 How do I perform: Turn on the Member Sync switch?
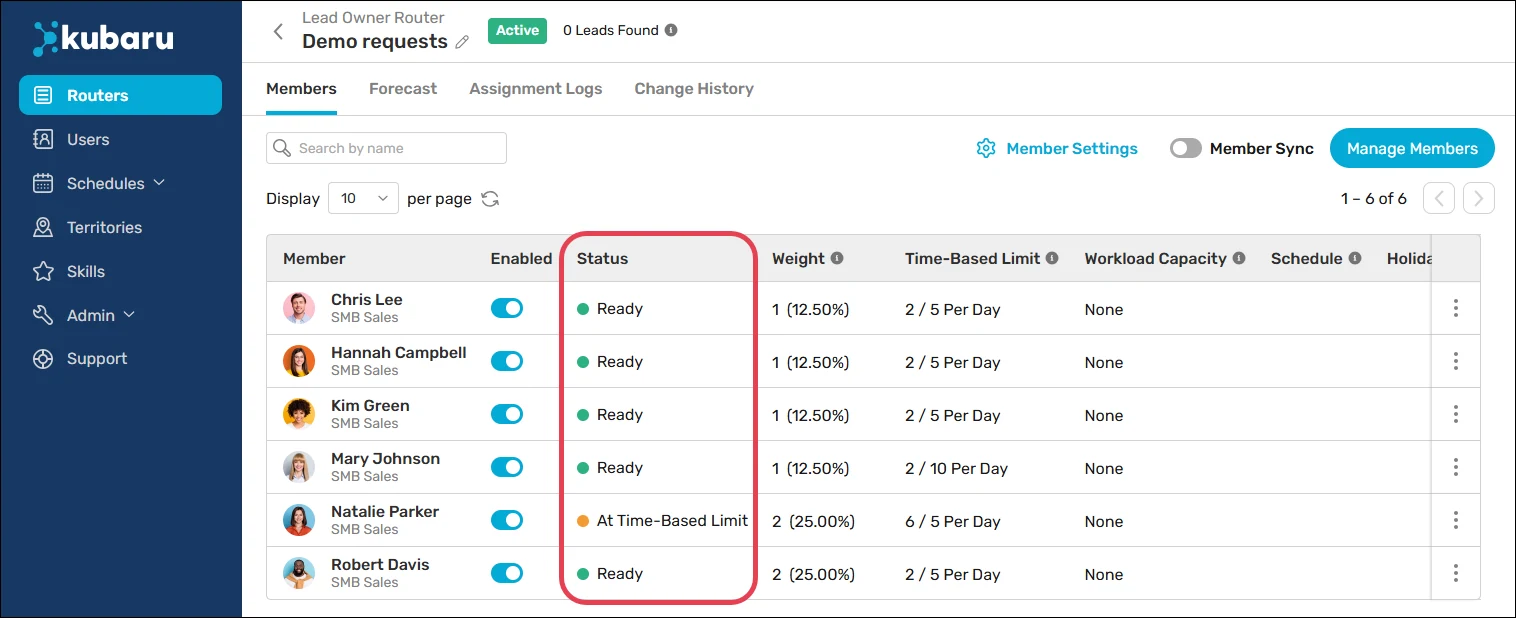[x=1186, y=148]
